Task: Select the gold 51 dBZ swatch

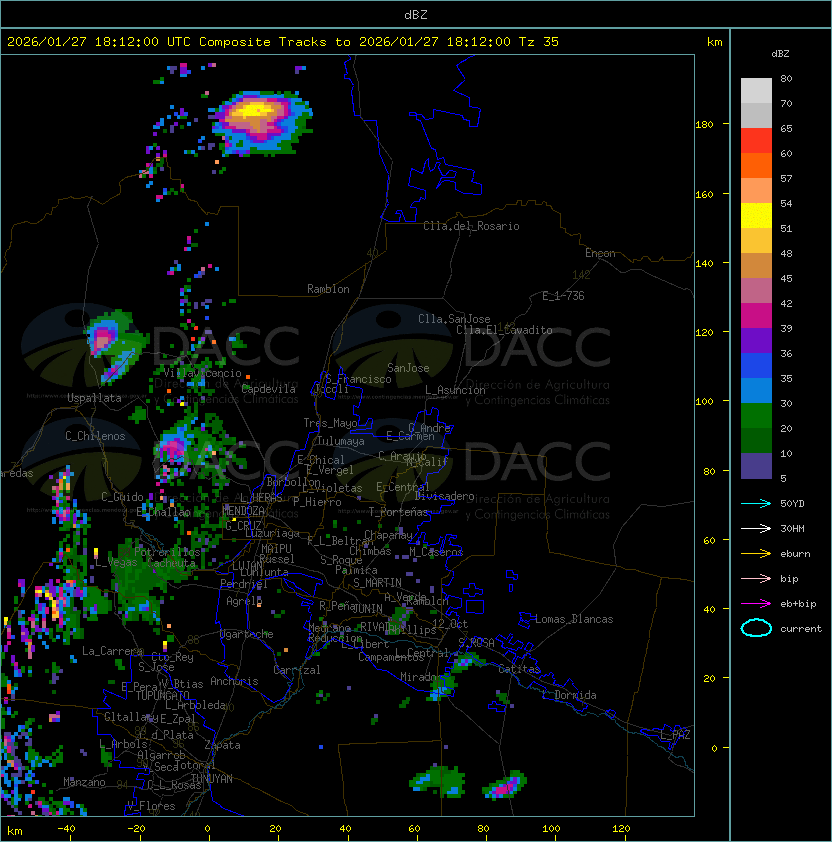Action: click(x=756, y=240)
